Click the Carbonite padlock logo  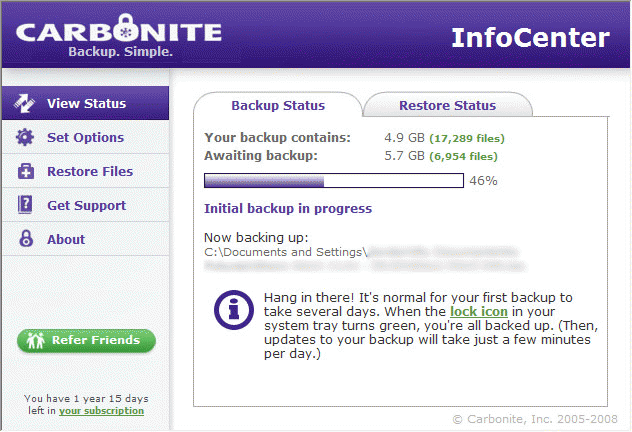pyautogui.click(x=126, y=28)
